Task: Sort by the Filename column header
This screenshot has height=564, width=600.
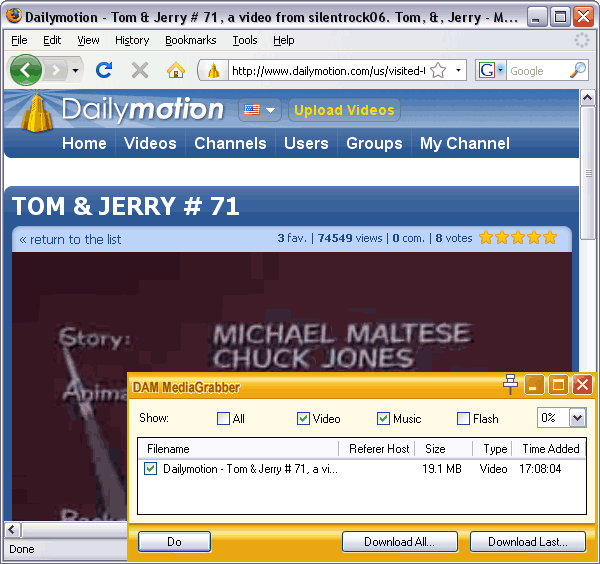Action: click(238, 448)
